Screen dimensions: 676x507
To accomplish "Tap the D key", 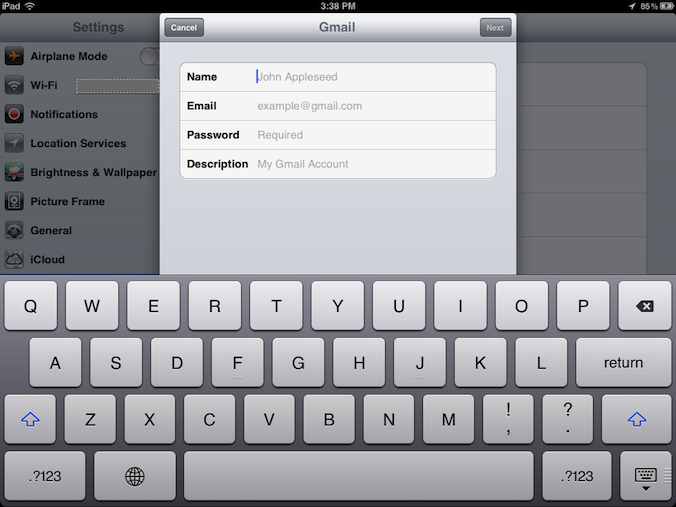I will pyautogui.click(x=177, y=362).
